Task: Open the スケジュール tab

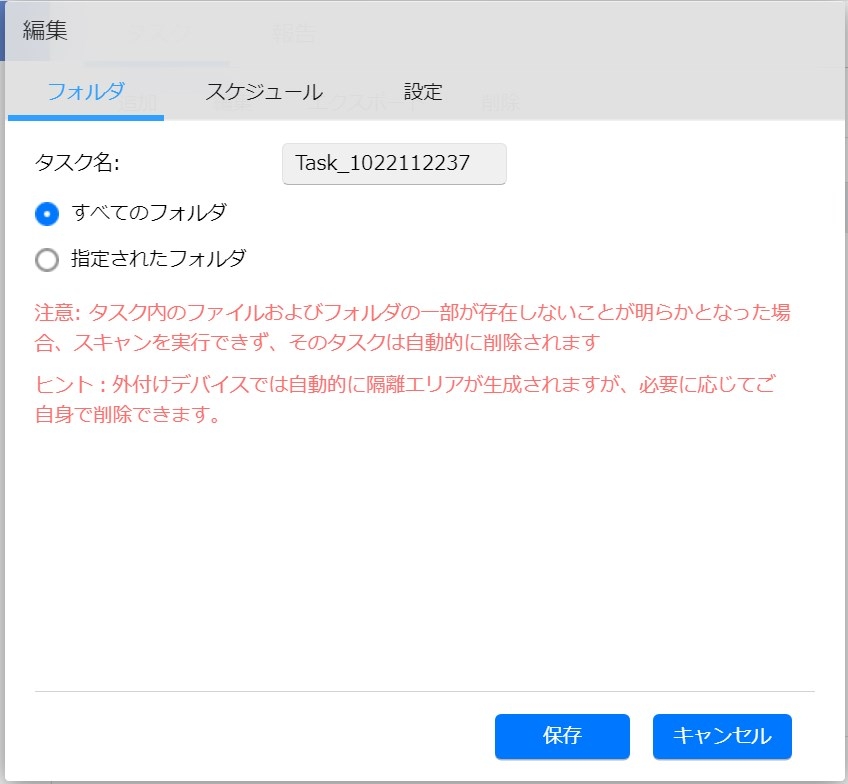Action: [x=263, y=93]
